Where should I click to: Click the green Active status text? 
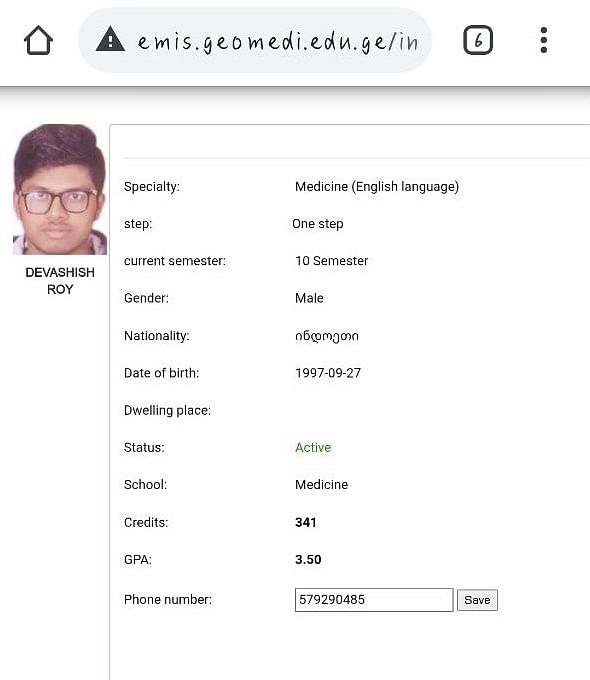pyautogui.click(x=313, y=447)
